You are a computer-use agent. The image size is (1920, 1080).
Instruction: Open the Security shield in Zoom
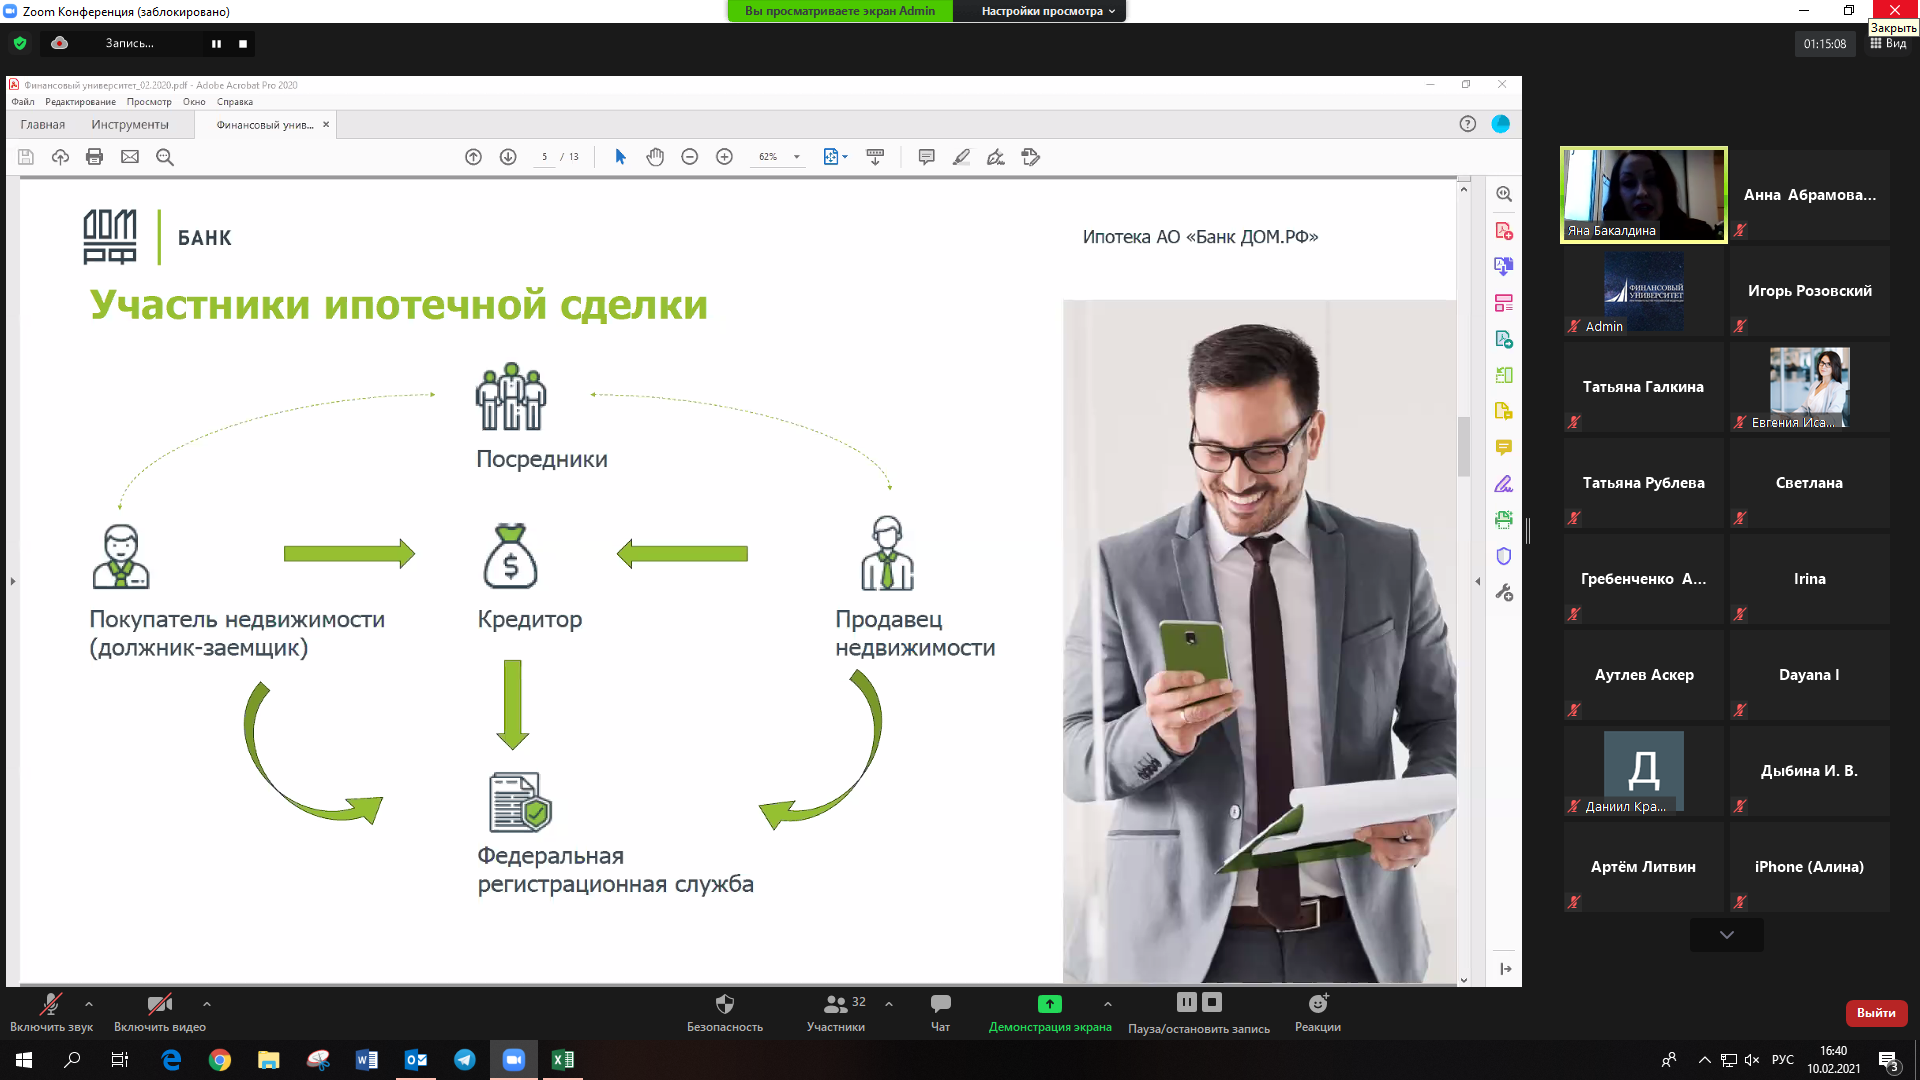click(725, 1012)
